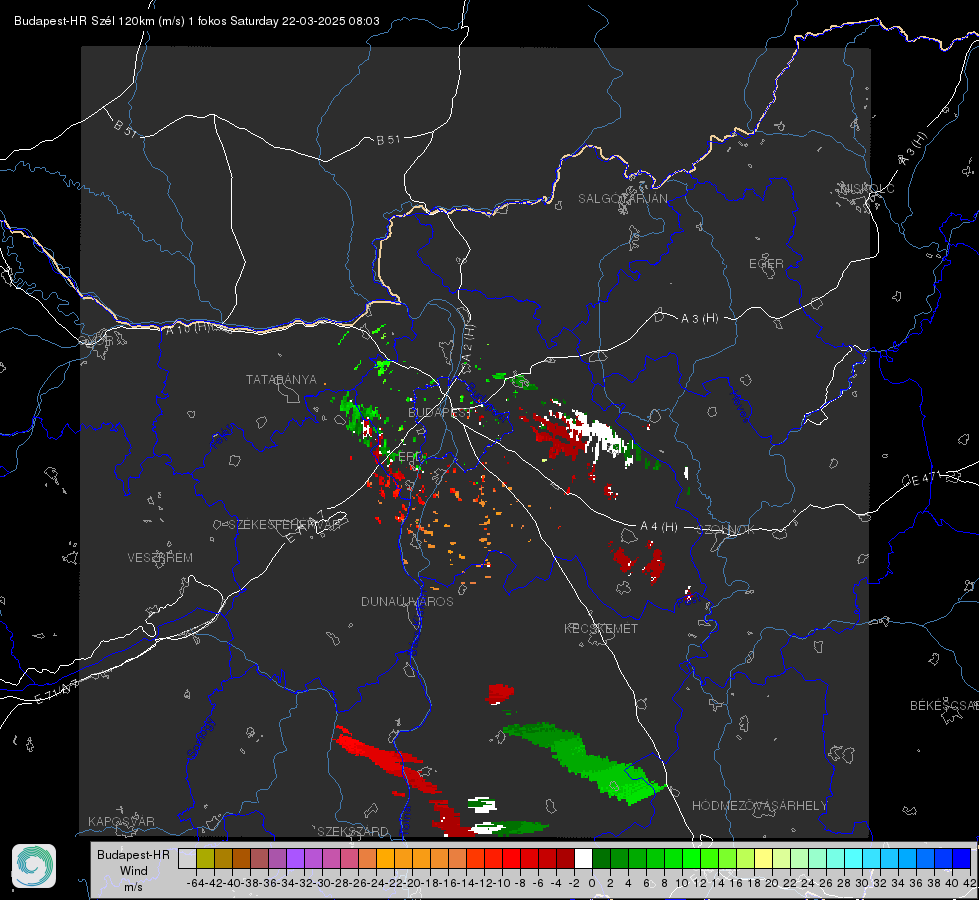Click the '-30' legend scale value
This screenshot has width=979, height=900.
pos(322,883)
